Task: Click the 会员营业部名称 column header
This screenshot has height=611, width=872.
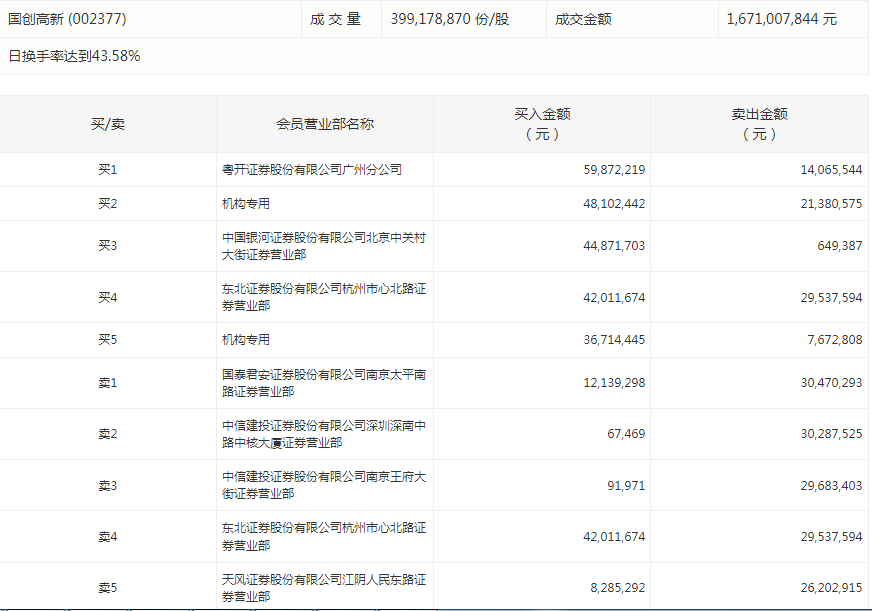Action: tap(325, 124)
